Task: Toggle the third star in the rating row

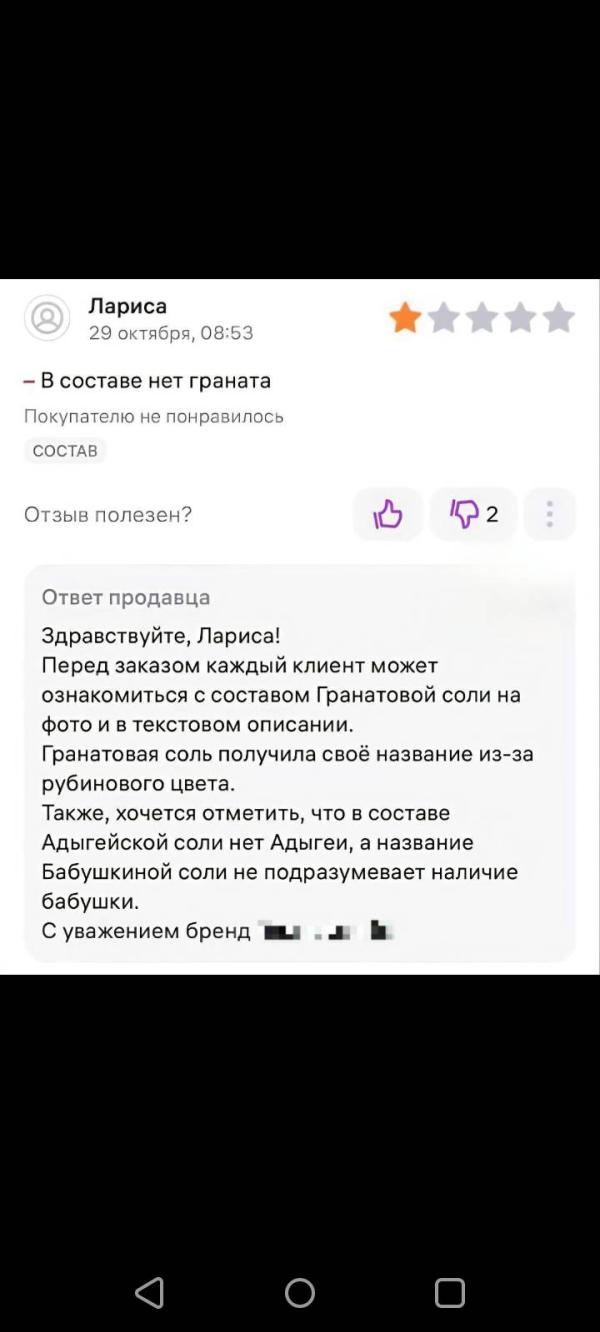Action: [x=480, y=317]
